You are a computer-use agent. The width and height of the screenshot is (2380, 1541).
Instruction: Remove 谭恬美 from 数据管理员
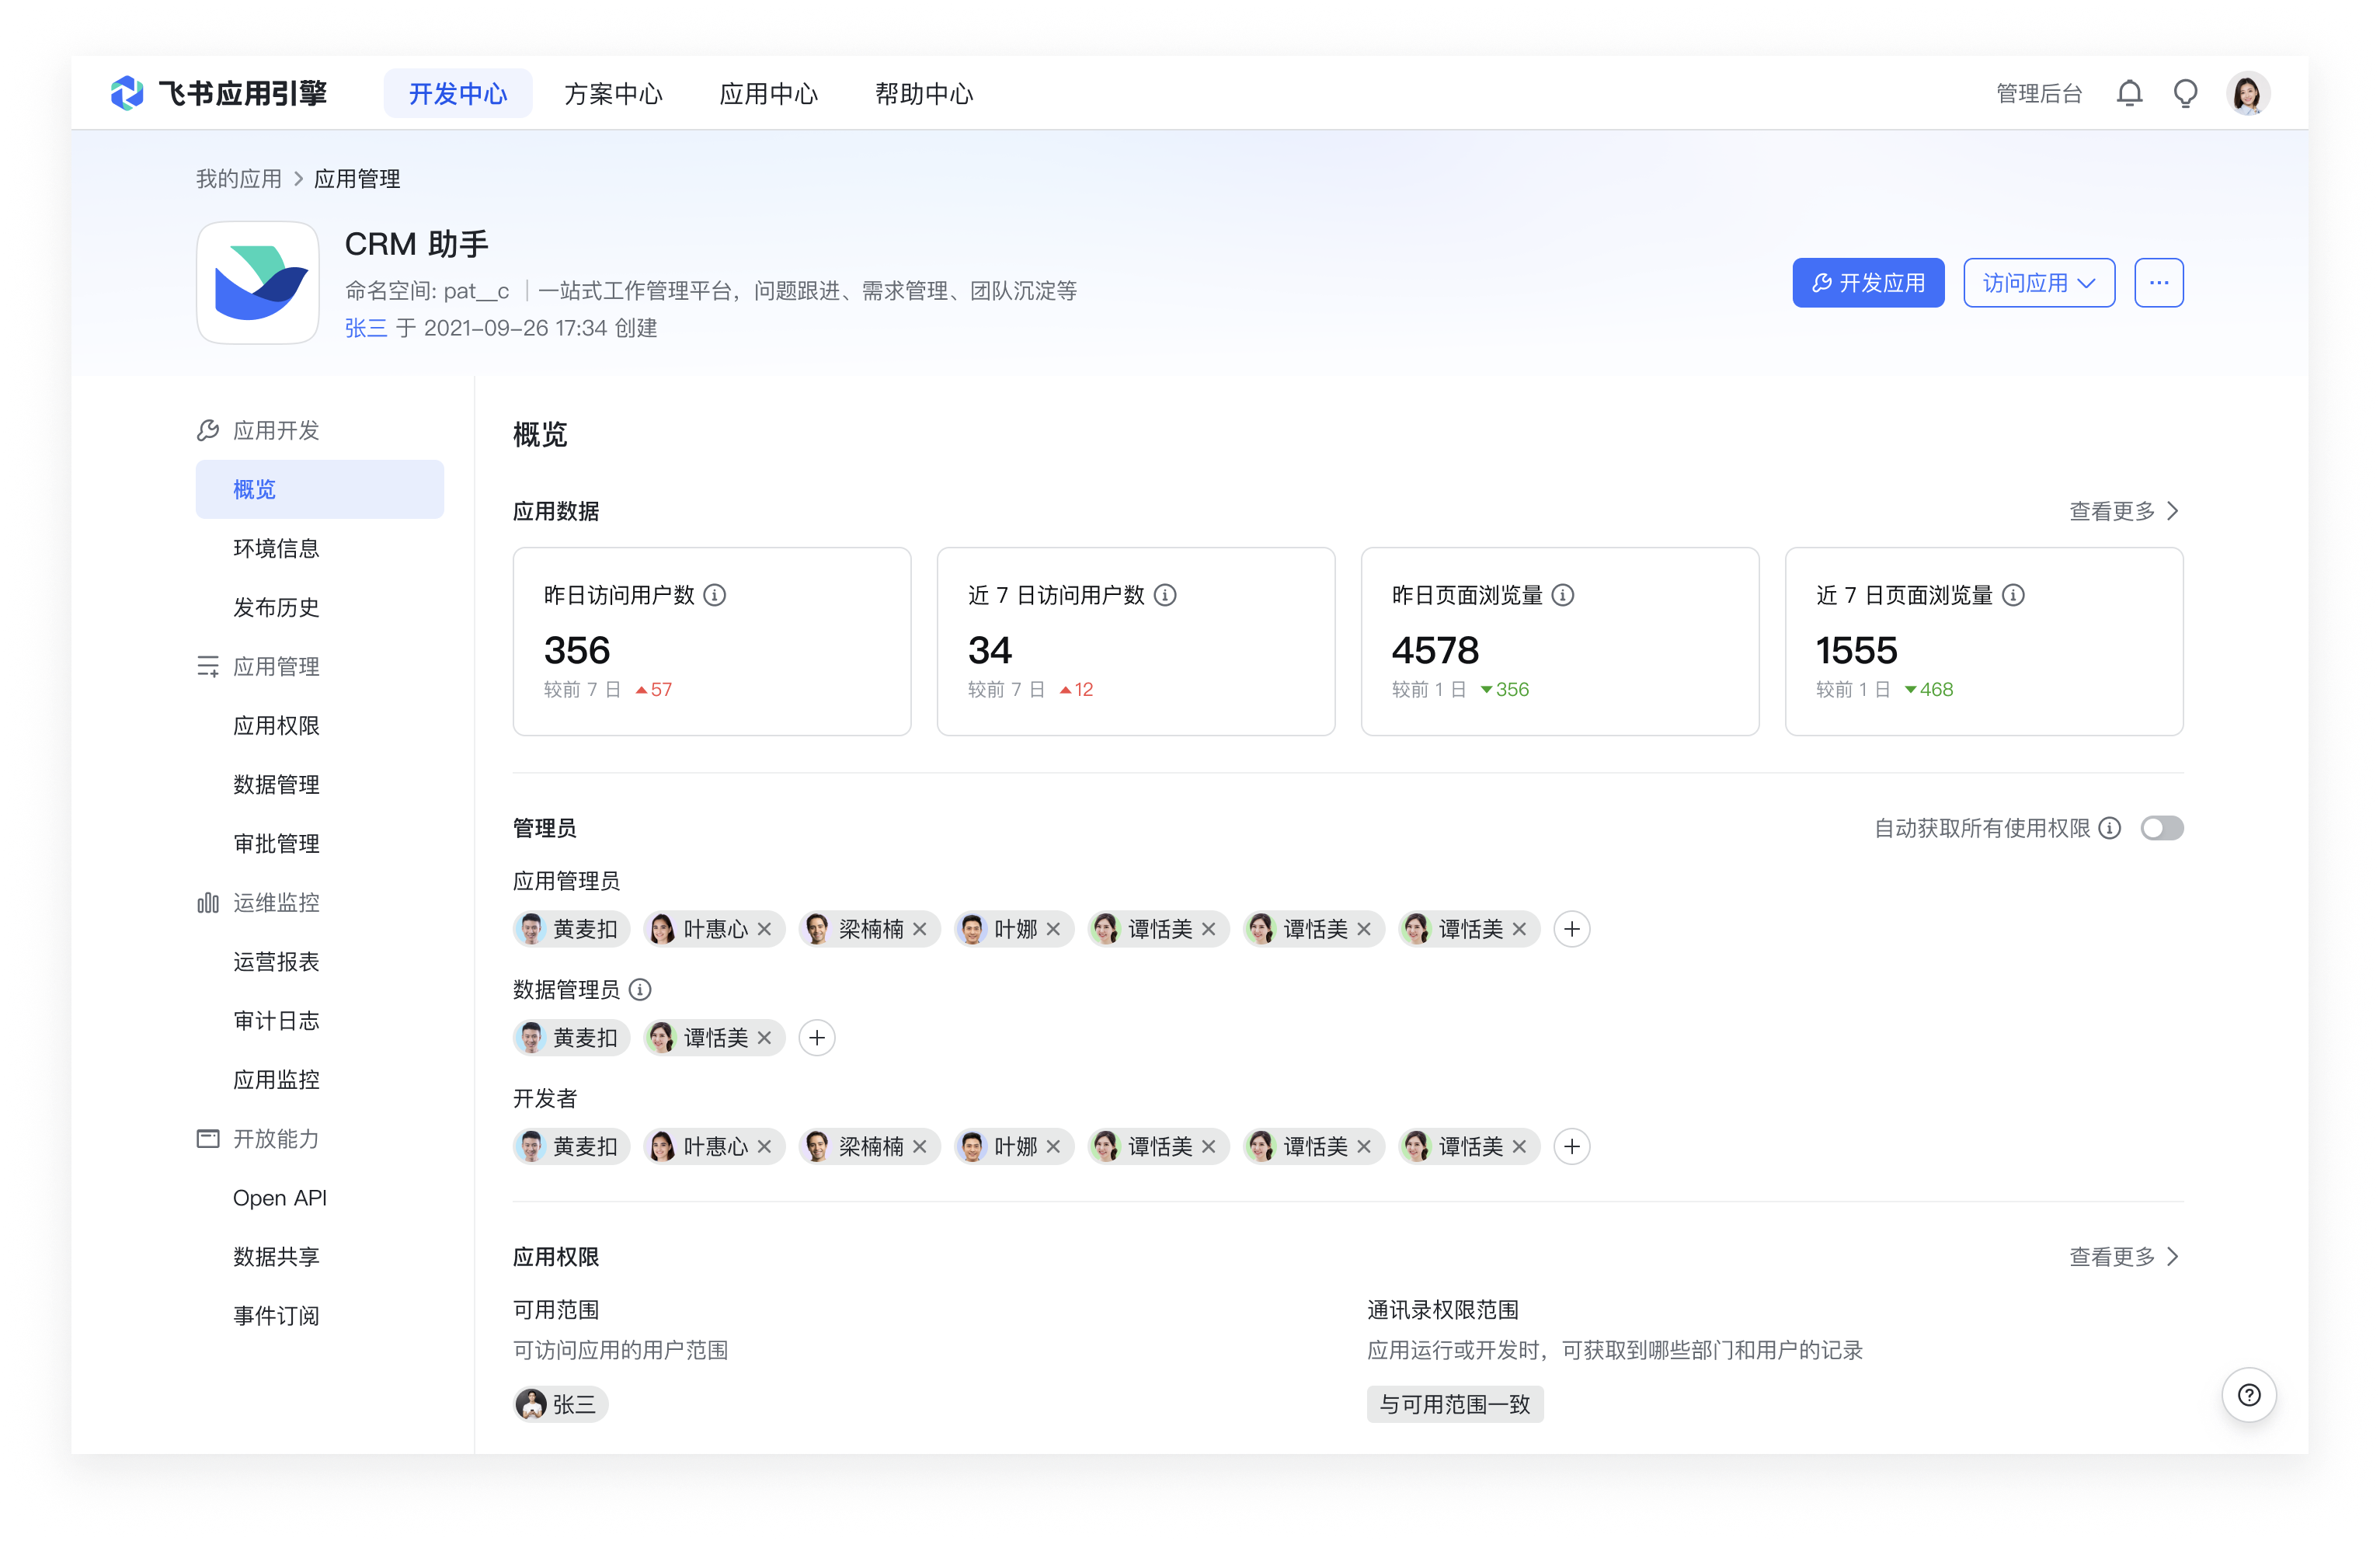point(764,1038)
